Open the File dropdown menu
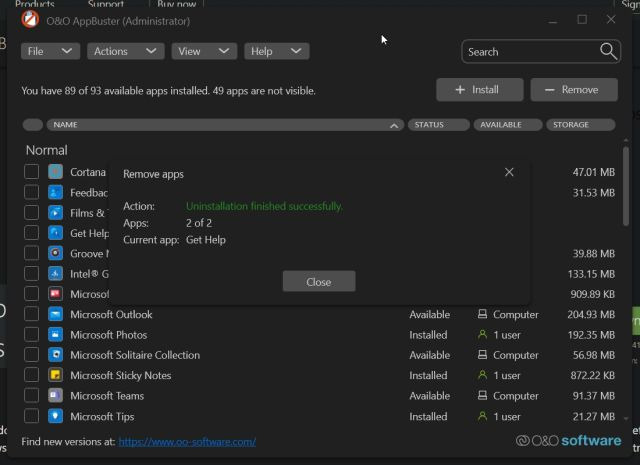Screen dimensions: 640x465 point(50,51)
